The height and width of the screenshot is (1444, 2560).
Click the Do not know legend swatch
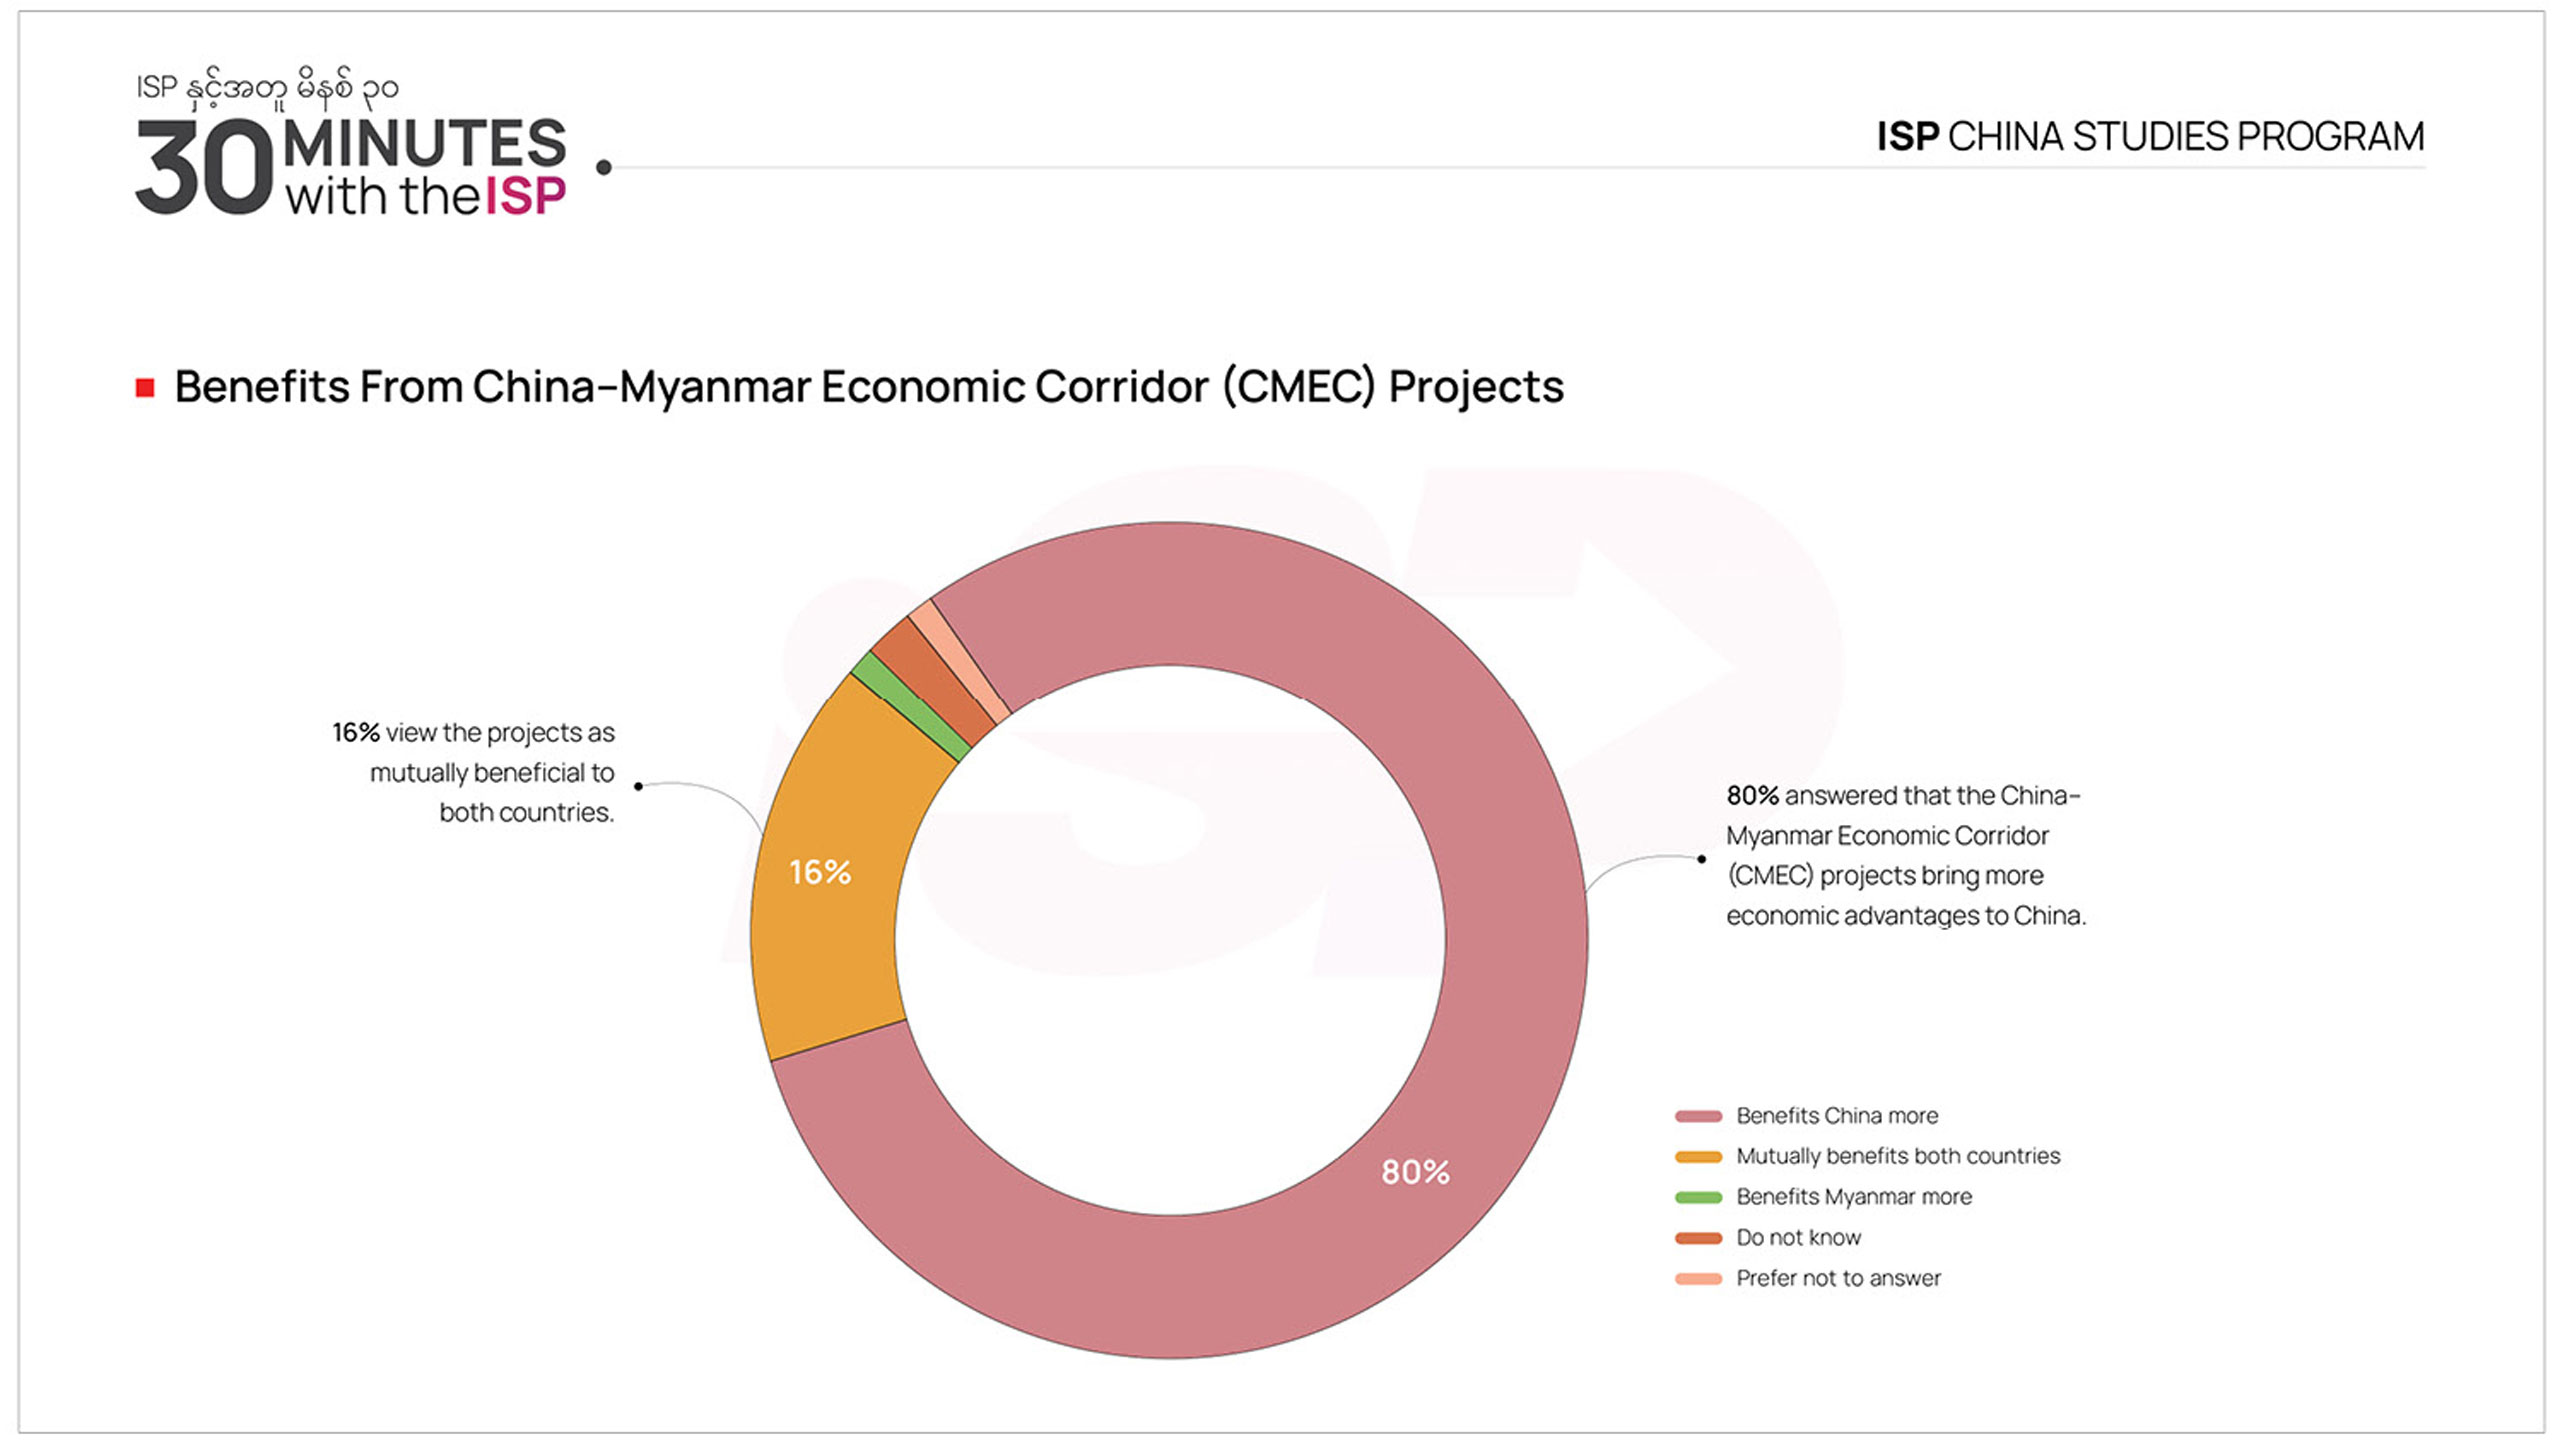pyautogui.click(x=1698, y=1238)
